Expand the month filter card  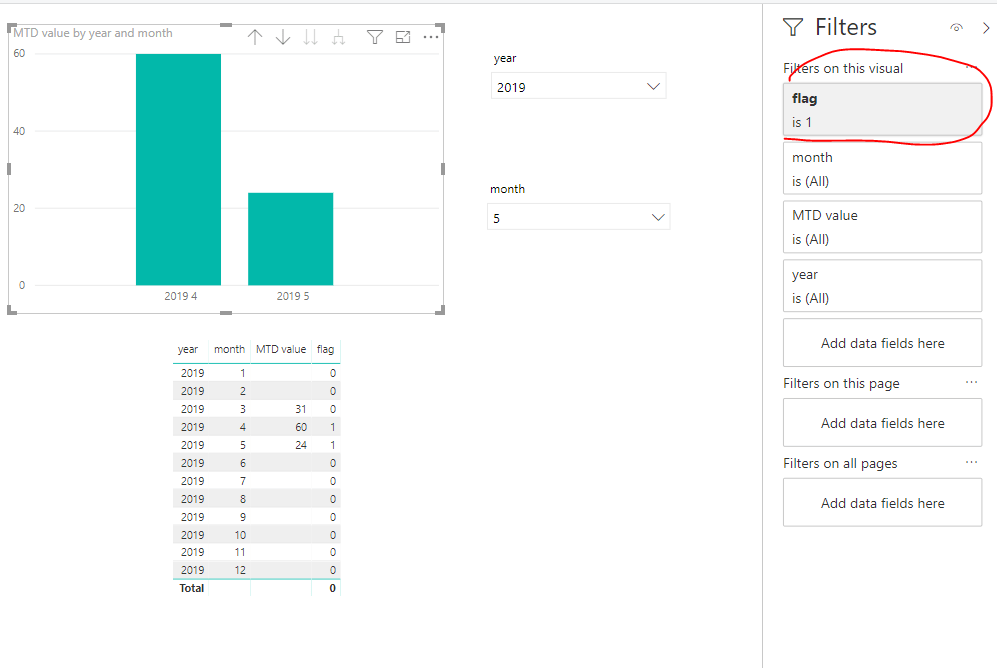pyautogui.click(x=883, y=168)
